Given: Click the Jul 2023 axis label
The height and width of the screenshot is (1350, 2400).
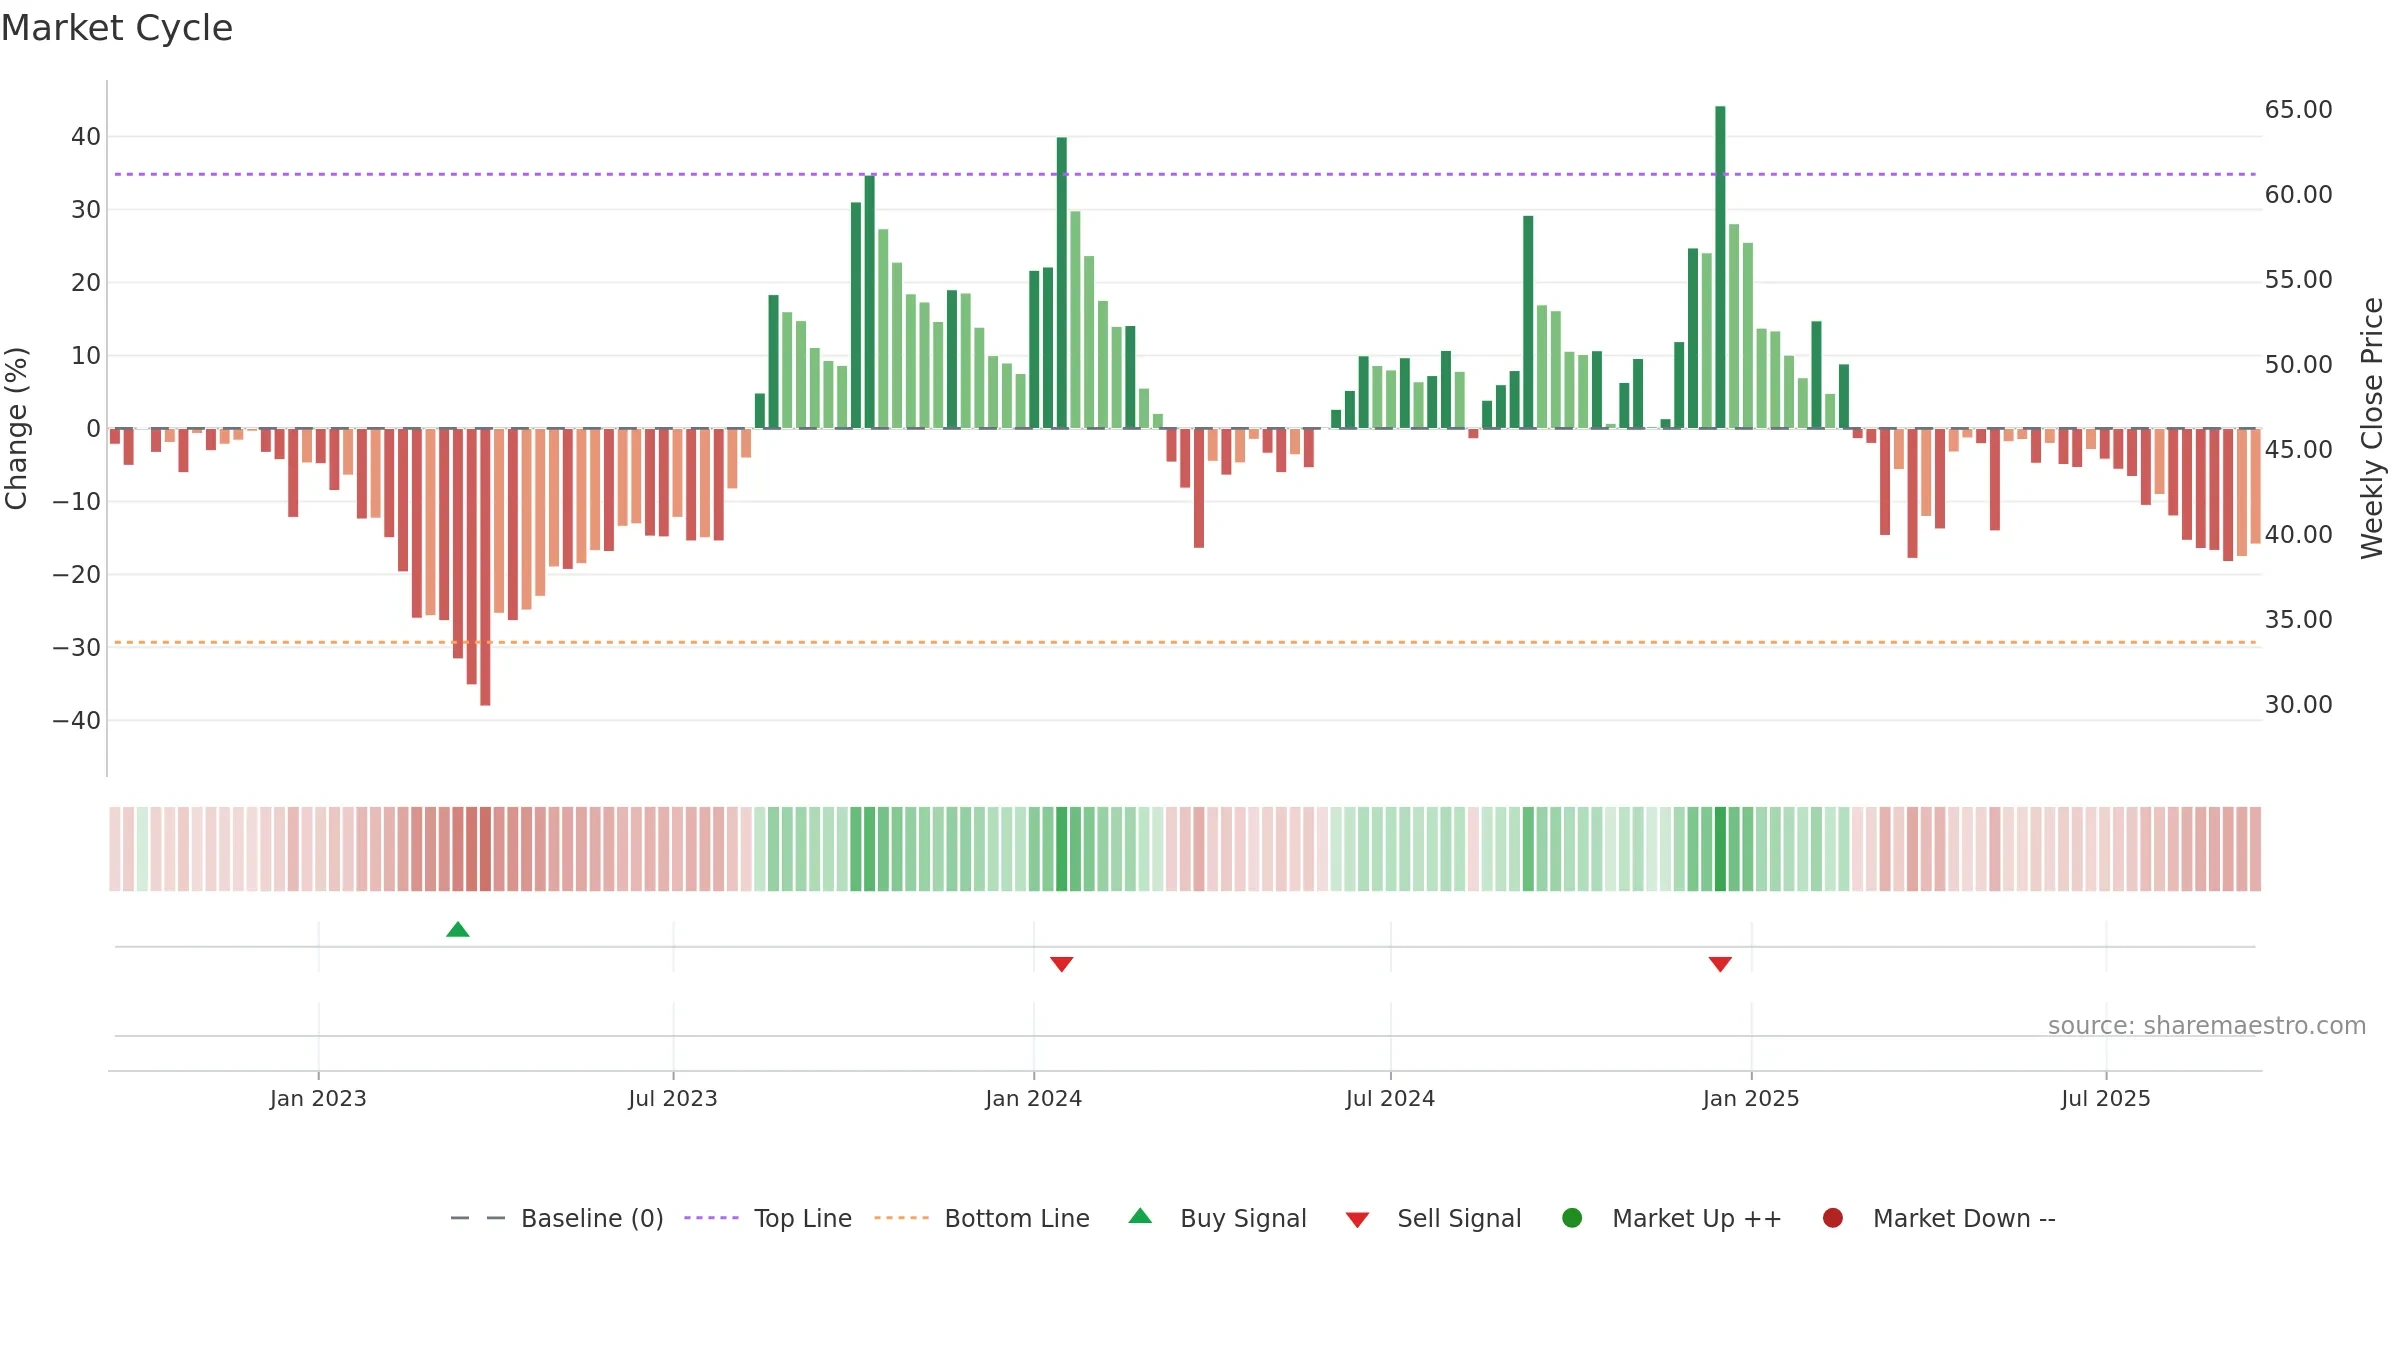Looking at the screenshot, I should (x=673, y=1099).
